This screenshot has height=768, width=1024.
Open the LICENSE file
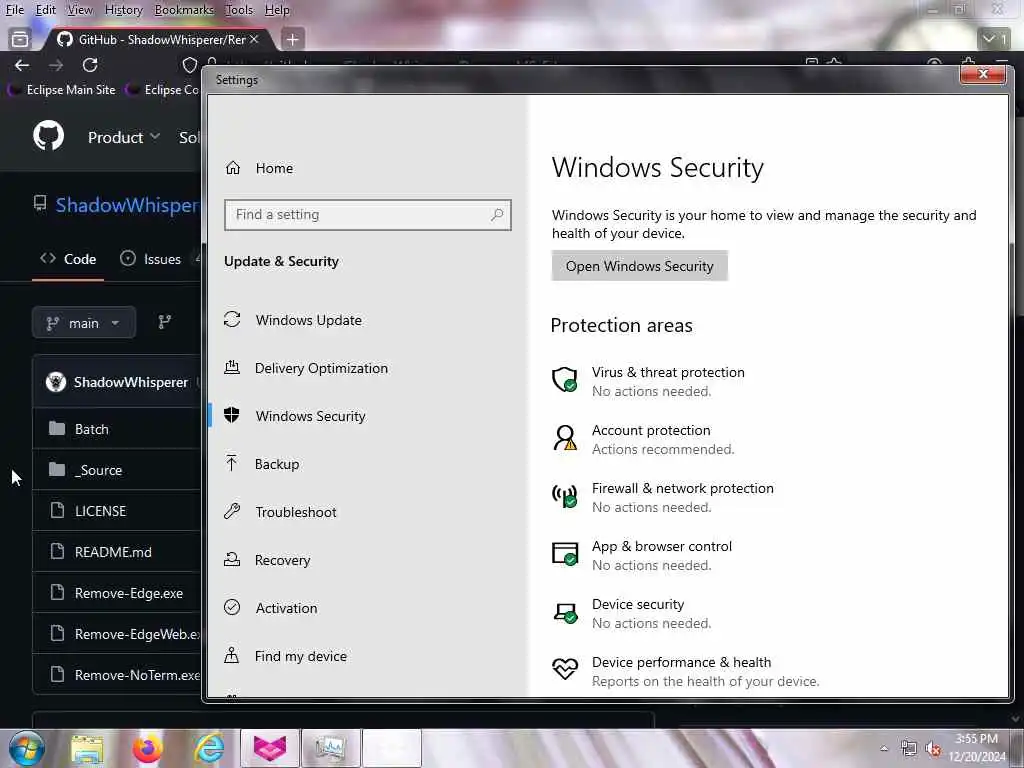tap(101, 511)
